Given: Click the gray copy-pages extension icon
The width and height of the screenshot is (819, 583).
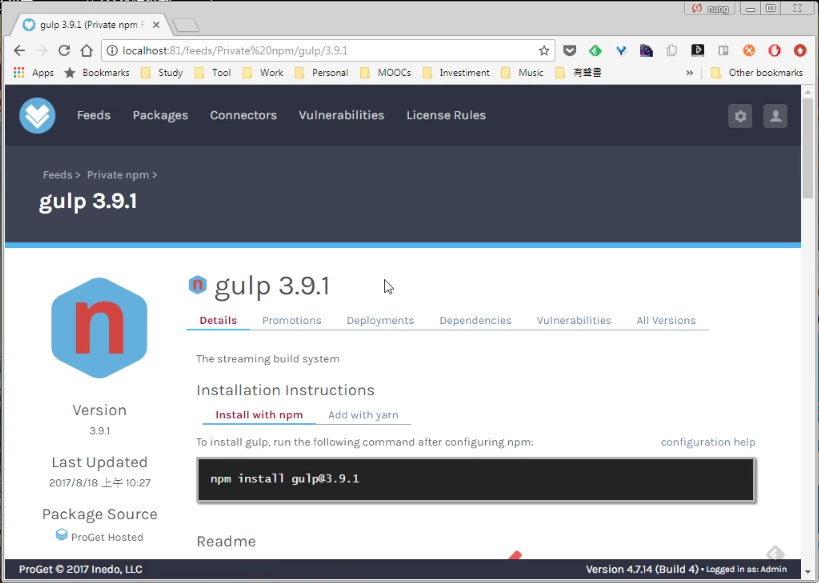Looking at the screenshot, I should tap(672, 51).
